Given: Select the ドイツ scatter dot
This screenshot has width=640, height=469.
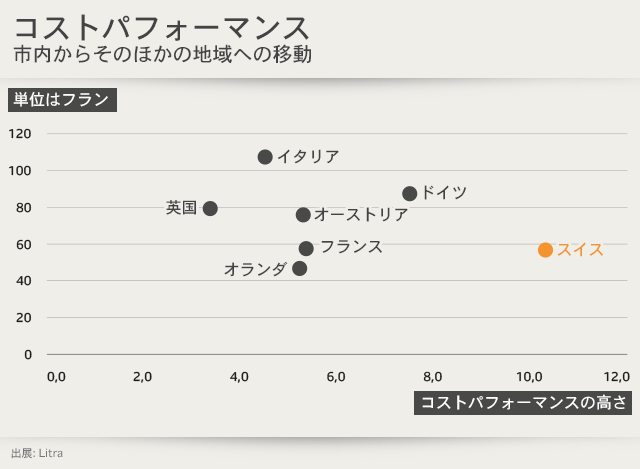Looking at the screenshot, I should click(x=409, y=194).
